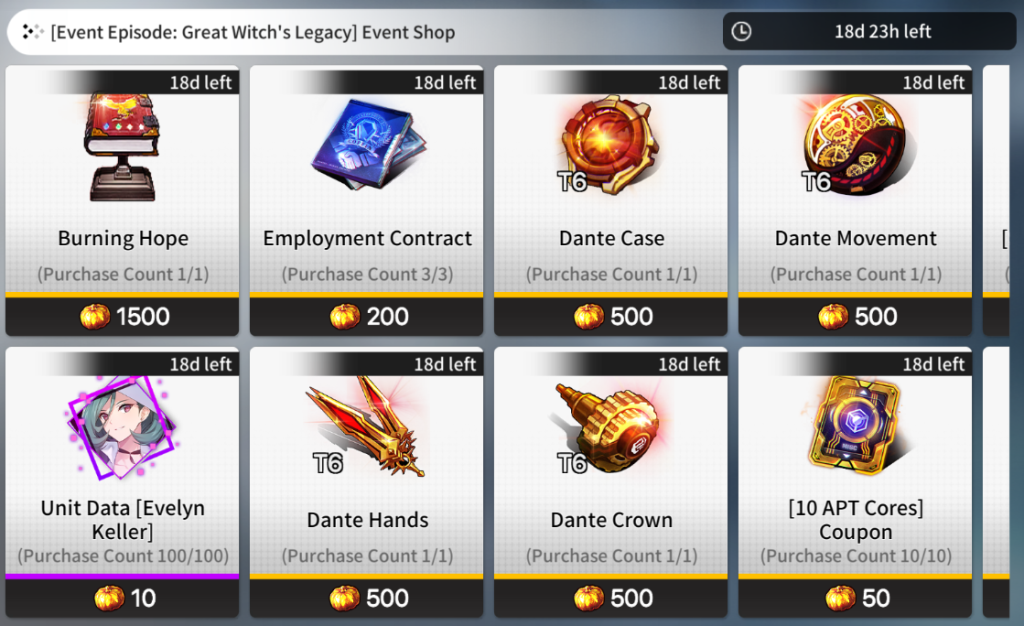Screen dimensions: 1024x626
Task: Click the 18d 23h left timer bar
Action: [869, 31]
